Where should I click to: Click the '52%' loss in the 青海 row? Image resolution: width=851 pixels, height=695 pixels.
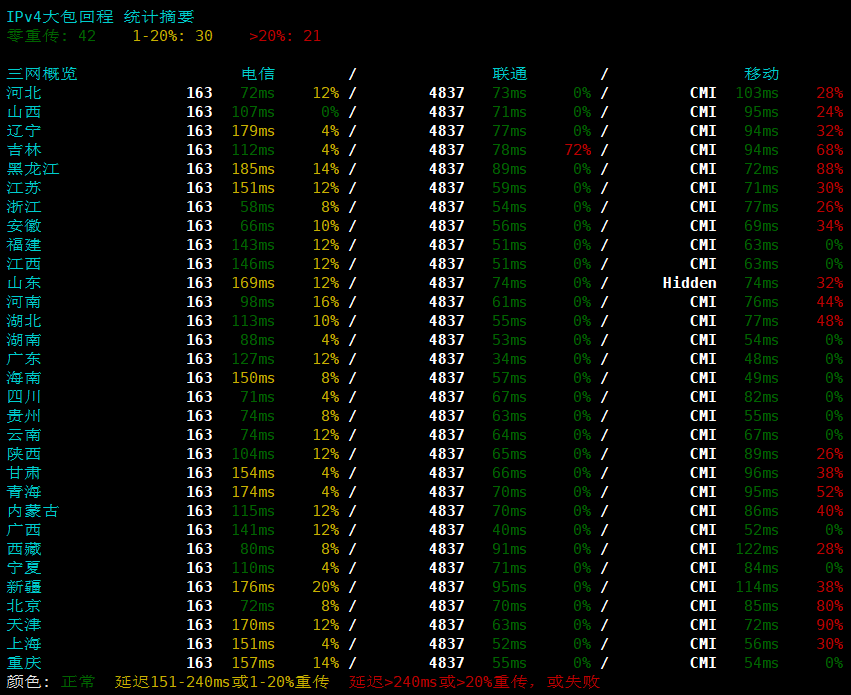[x=830, y=492]
